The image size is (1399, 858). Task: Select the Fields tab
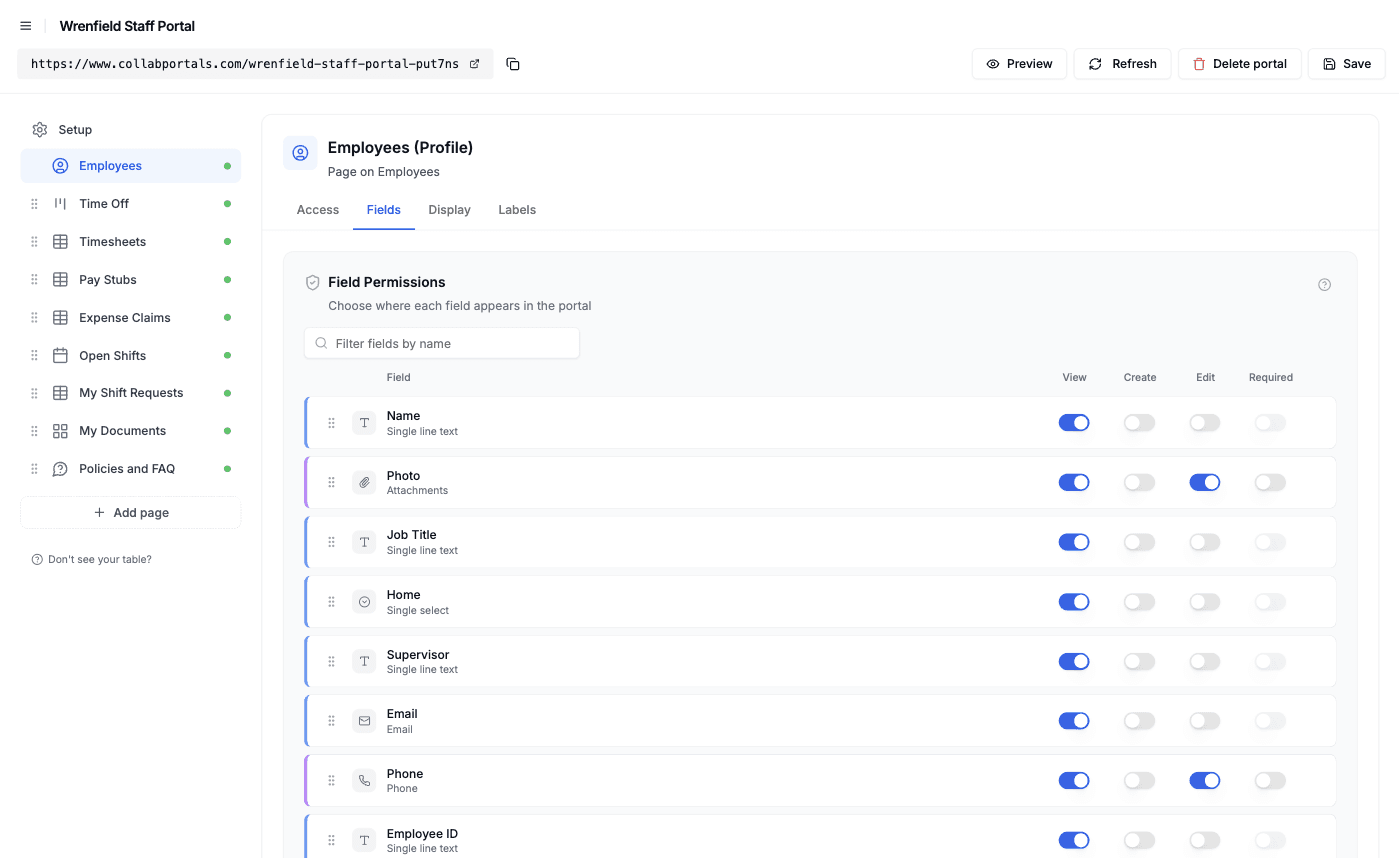point(384,210)
